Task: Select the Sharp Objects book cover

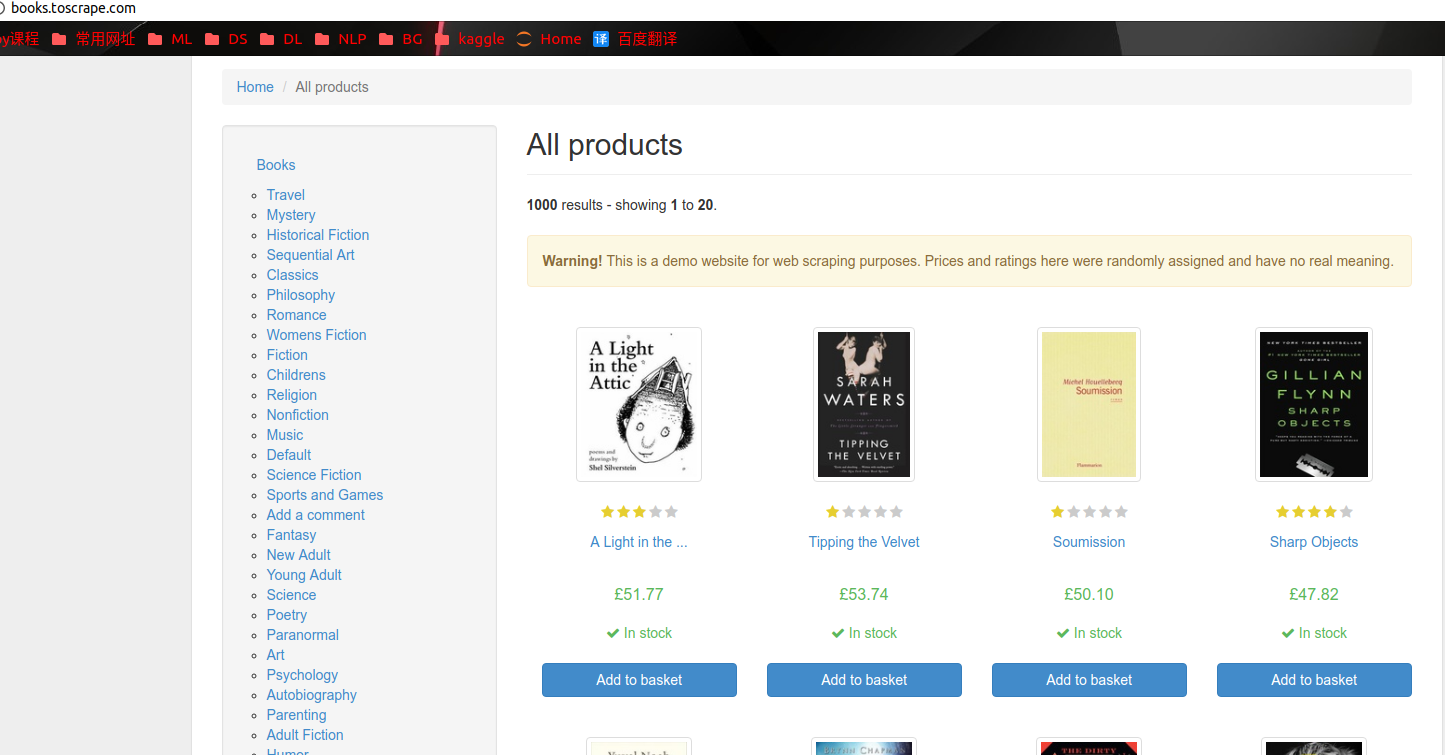Action: [1313, 404]
